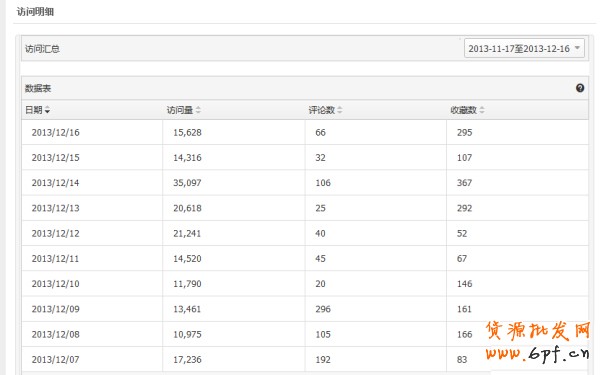Sort by 评论数 column arrows
600x375 pixels.
tap(340, 110)
